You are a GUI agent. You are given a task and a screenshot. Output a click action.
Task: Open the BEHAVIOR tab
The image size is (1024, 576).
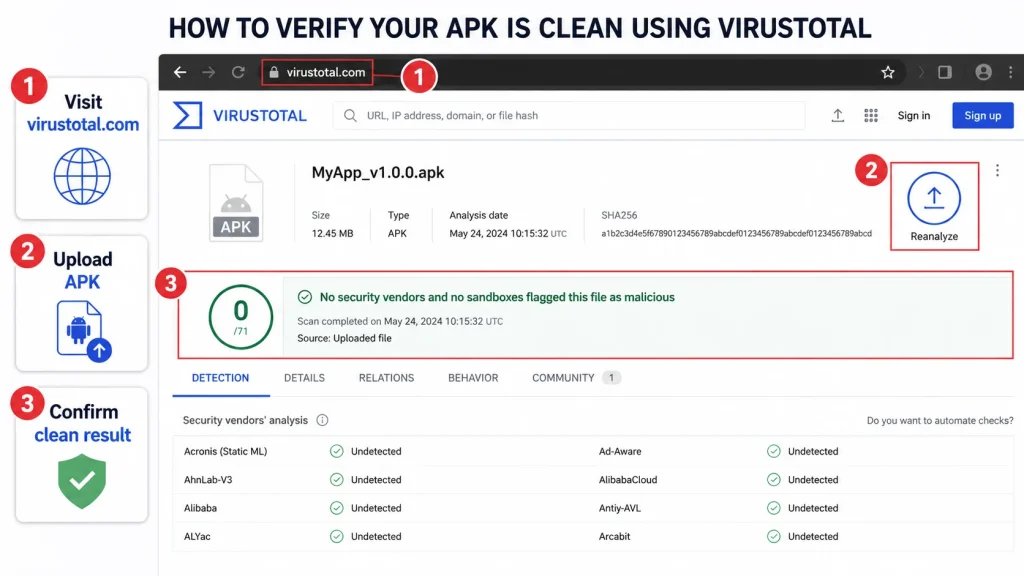473,378
